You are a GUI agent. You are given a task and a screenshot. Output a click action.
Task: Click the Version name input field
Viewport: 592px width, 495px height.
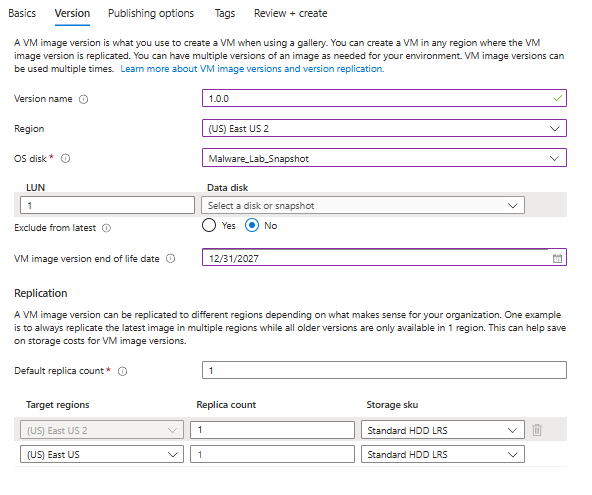(x=384, y=98)
